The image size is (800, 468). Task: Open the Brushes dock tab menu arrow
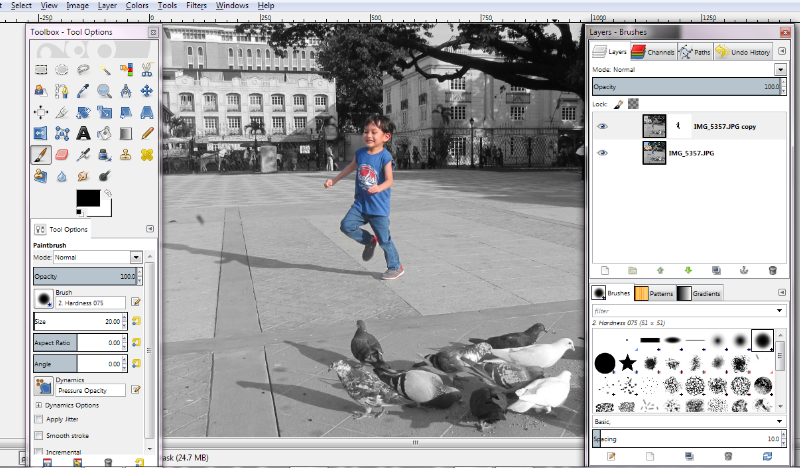point(782,292)
